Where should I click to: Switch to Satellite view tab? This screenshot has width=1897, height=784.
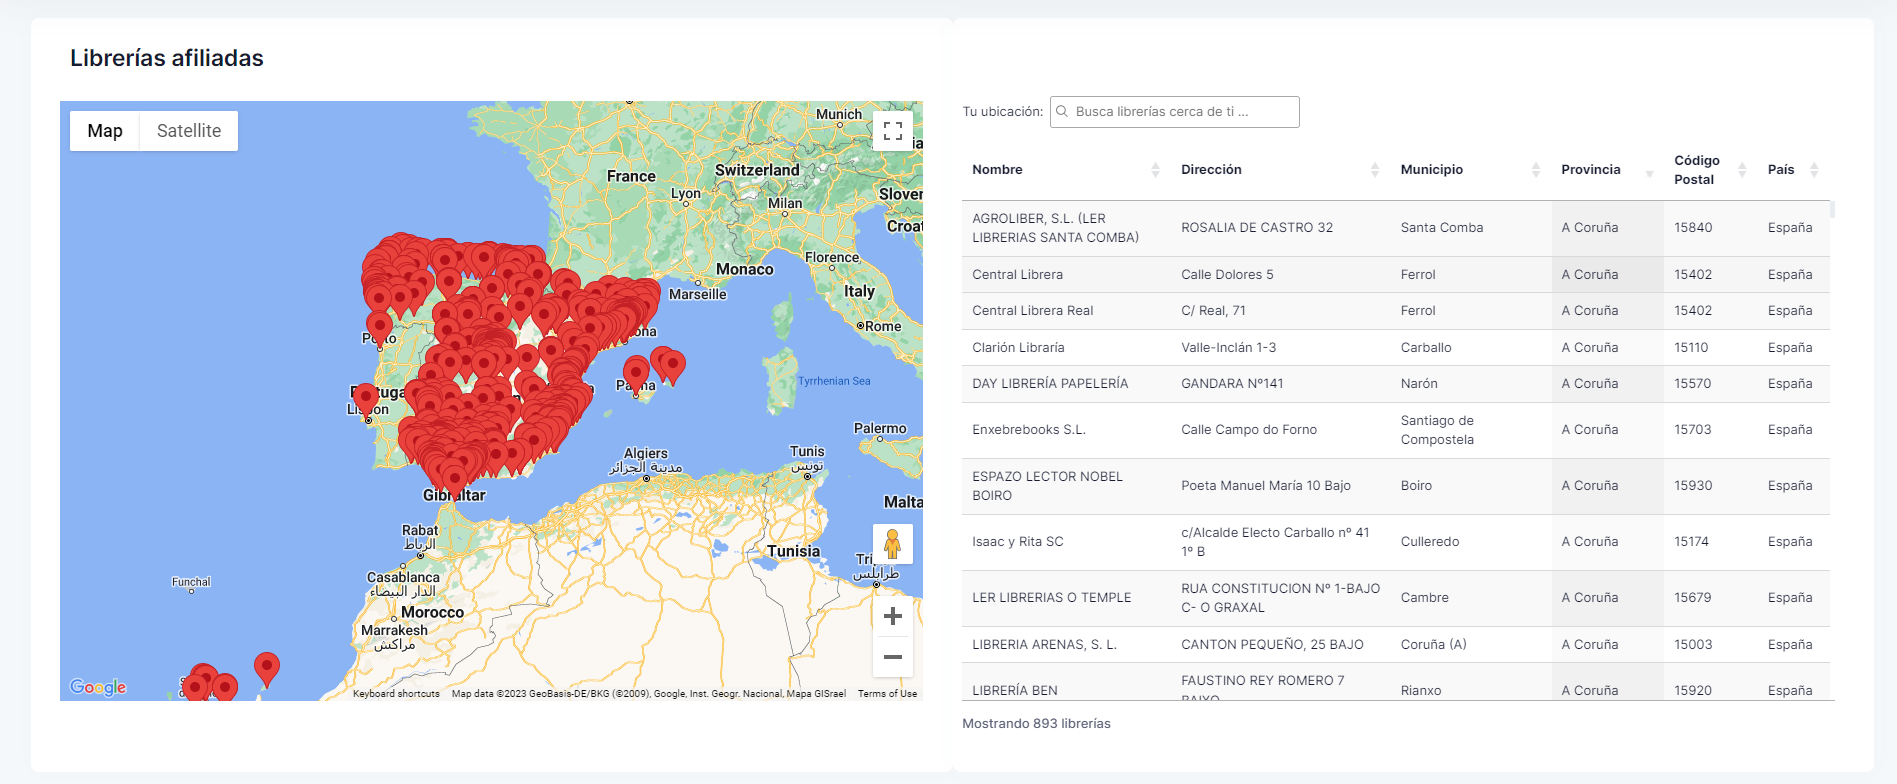pos(189,131)
